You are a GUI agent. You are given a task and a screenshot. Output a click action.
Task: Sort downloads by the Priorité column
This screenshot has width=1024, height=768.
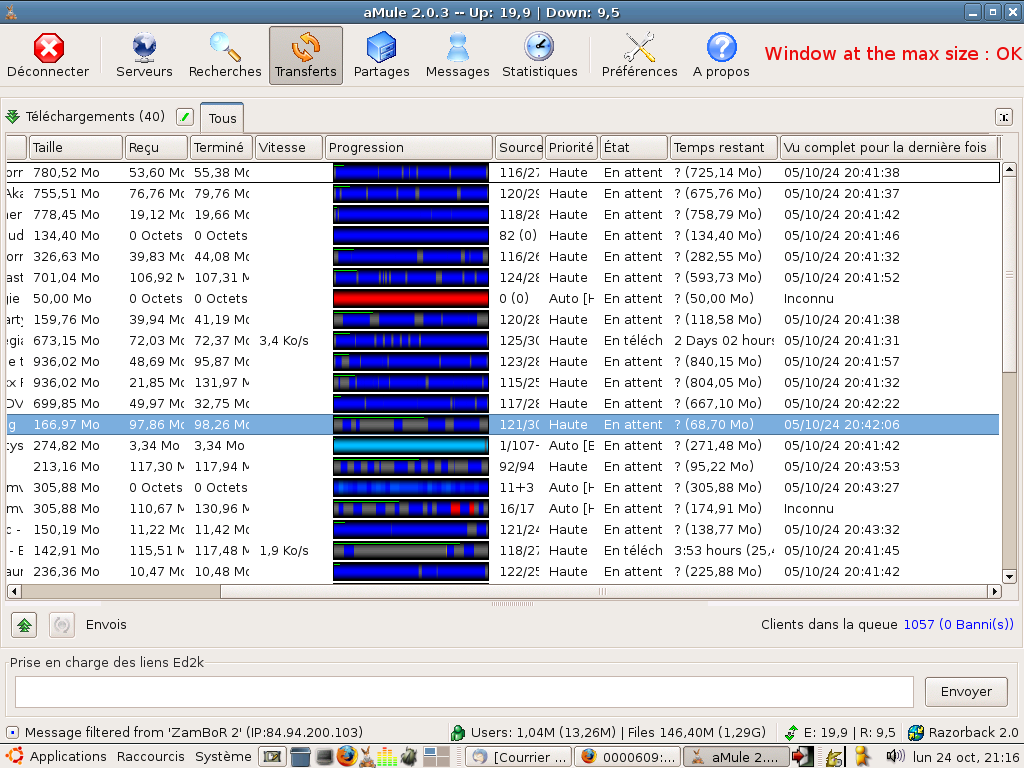click(571, 148)
